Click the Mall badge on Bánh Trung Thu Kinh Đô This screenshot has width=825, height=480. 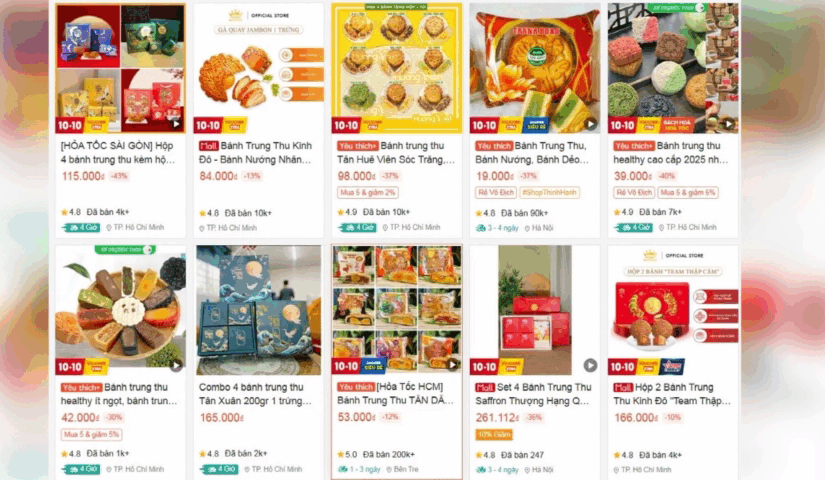(208, 146)
